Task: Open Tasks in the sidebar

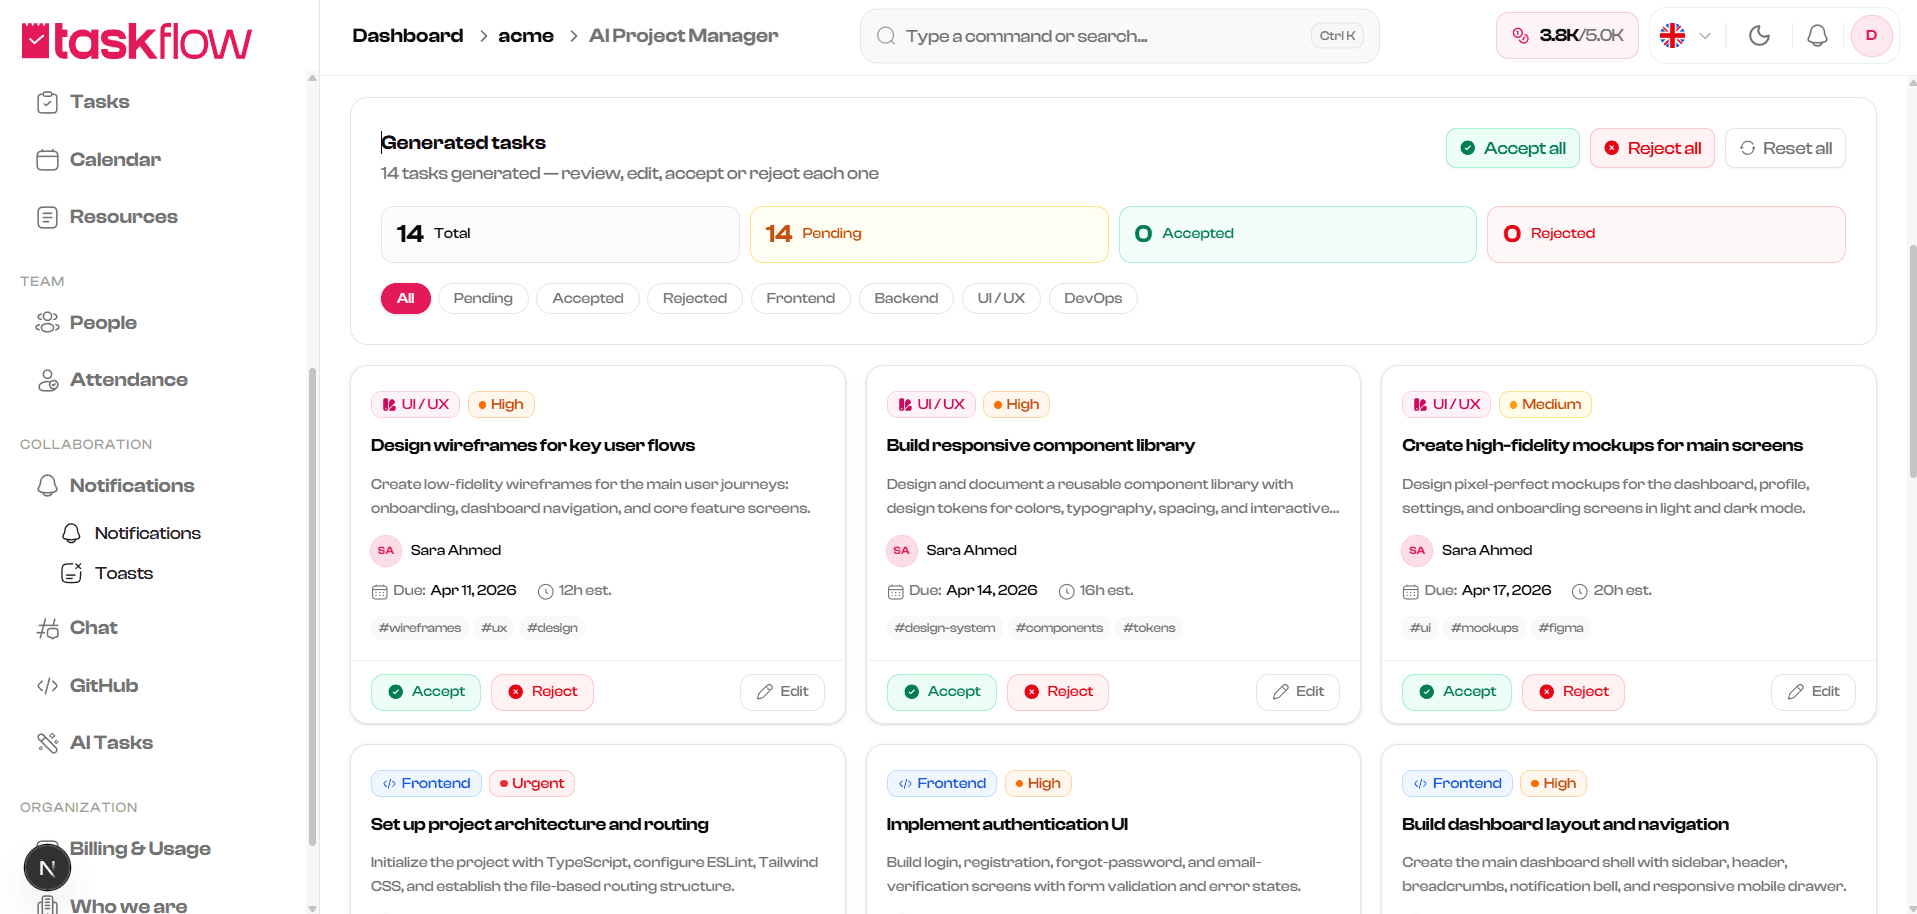Action: click(83, 102)
